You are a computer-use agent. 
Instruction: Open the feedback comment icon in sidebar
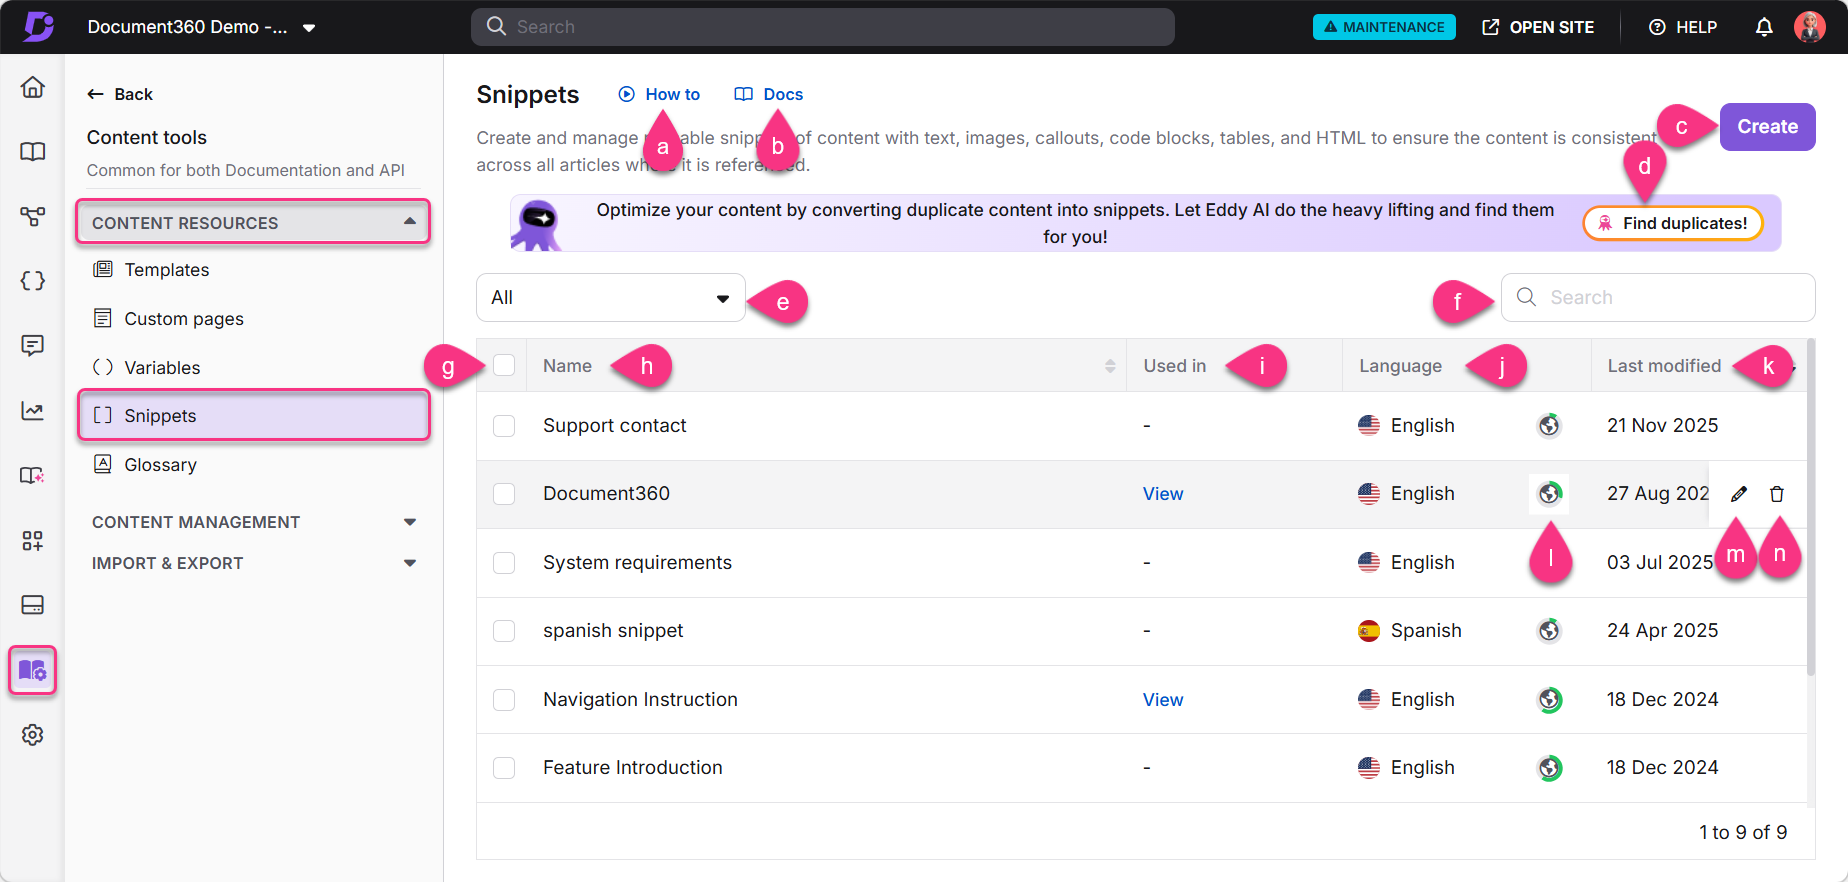click(33, 346)
